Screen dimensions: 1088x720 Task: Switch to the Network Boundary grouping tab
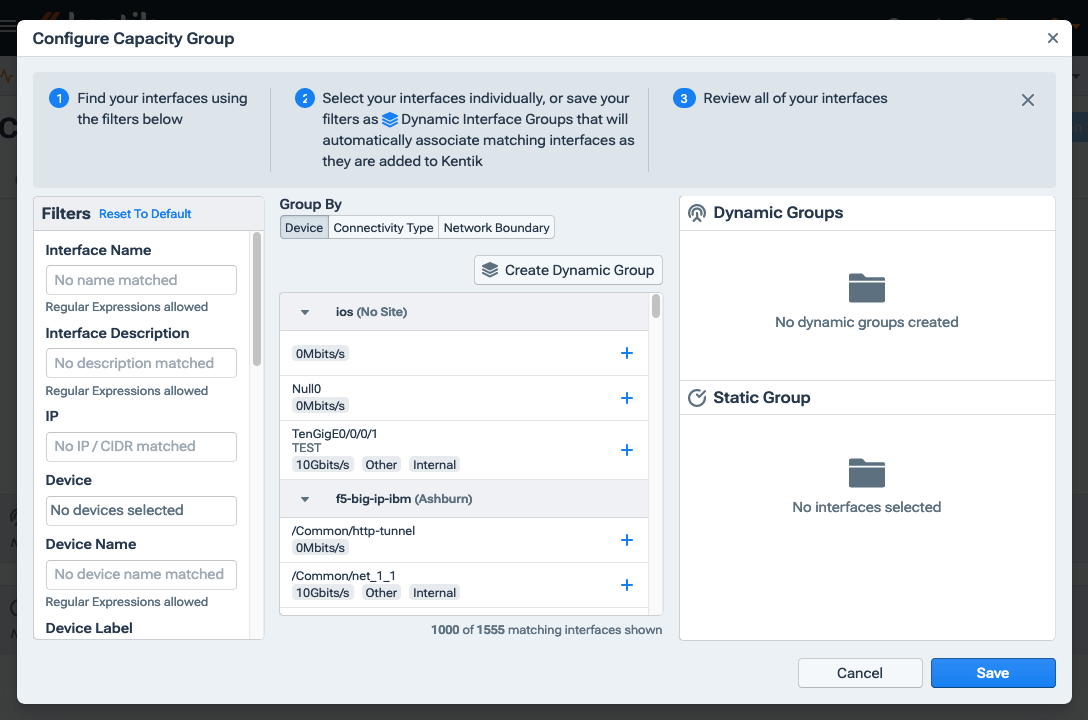click(x=496, y=227)
